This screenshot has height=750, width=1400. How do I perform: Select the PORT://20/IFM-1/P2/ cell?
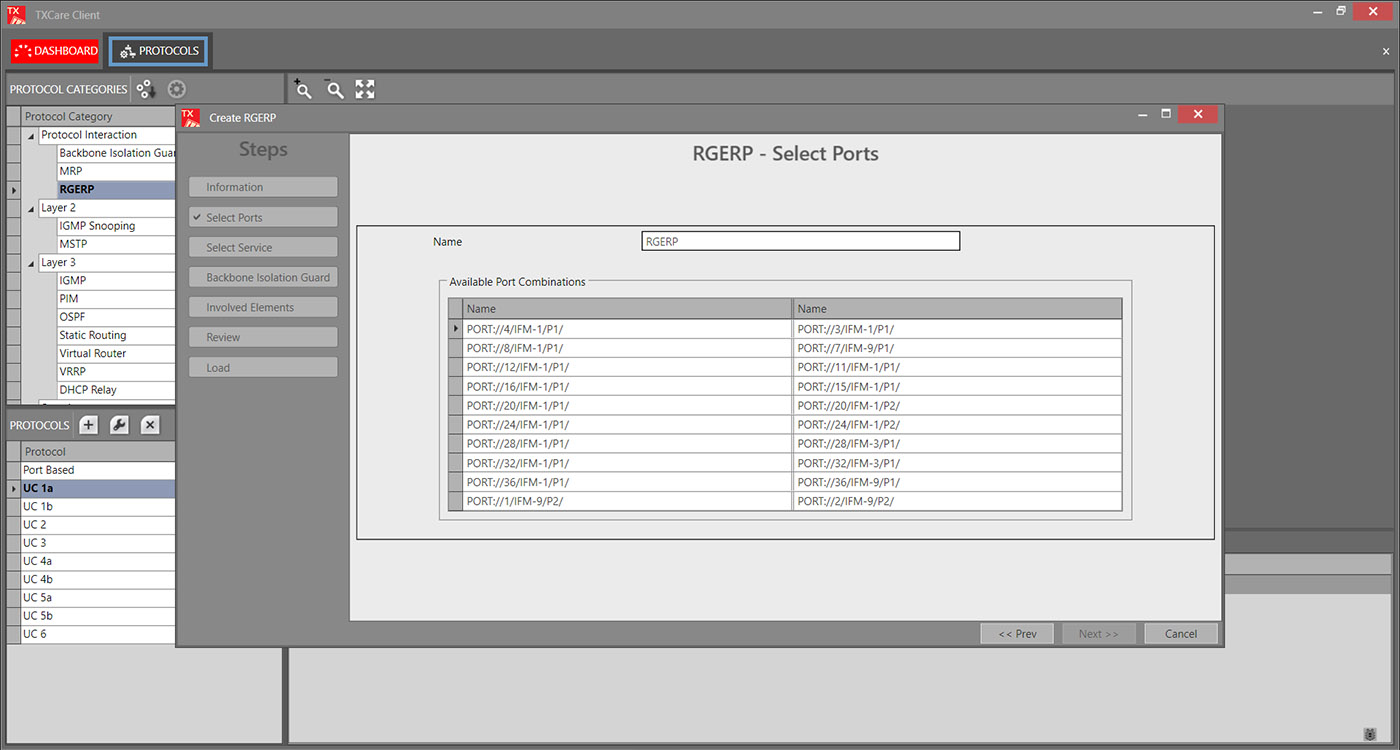point(958,405)
